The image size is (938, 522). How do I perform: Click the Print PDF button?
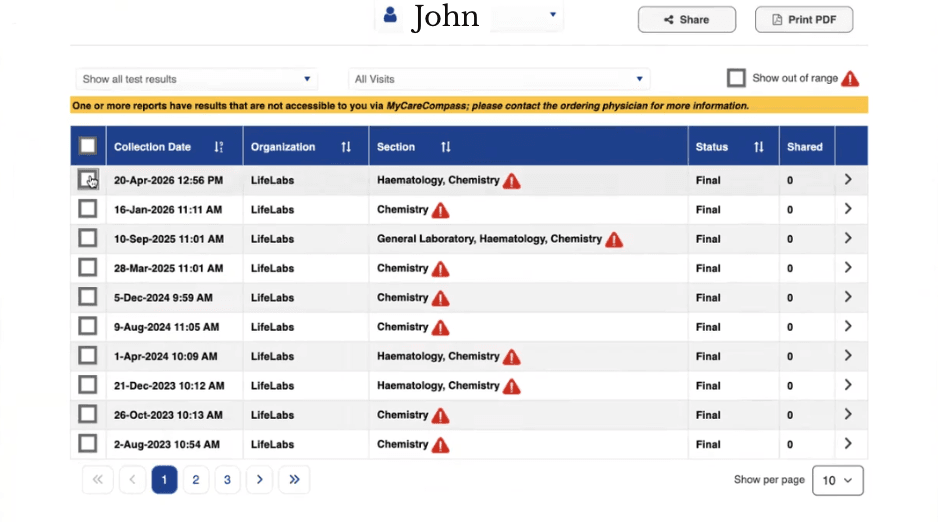tap(804, 20)
